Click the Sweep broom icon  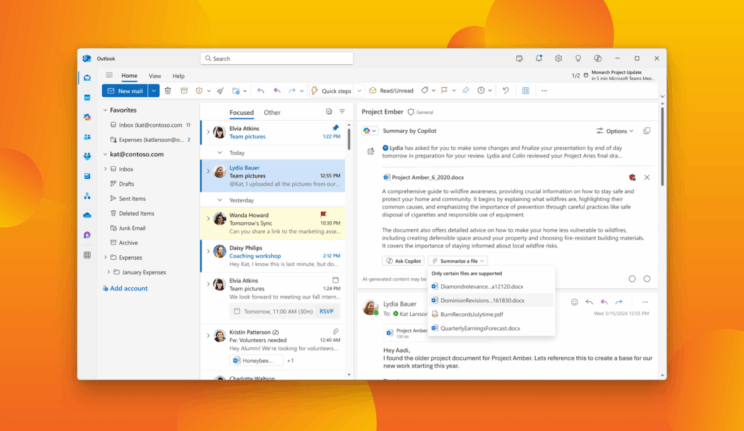click(220, 91)
